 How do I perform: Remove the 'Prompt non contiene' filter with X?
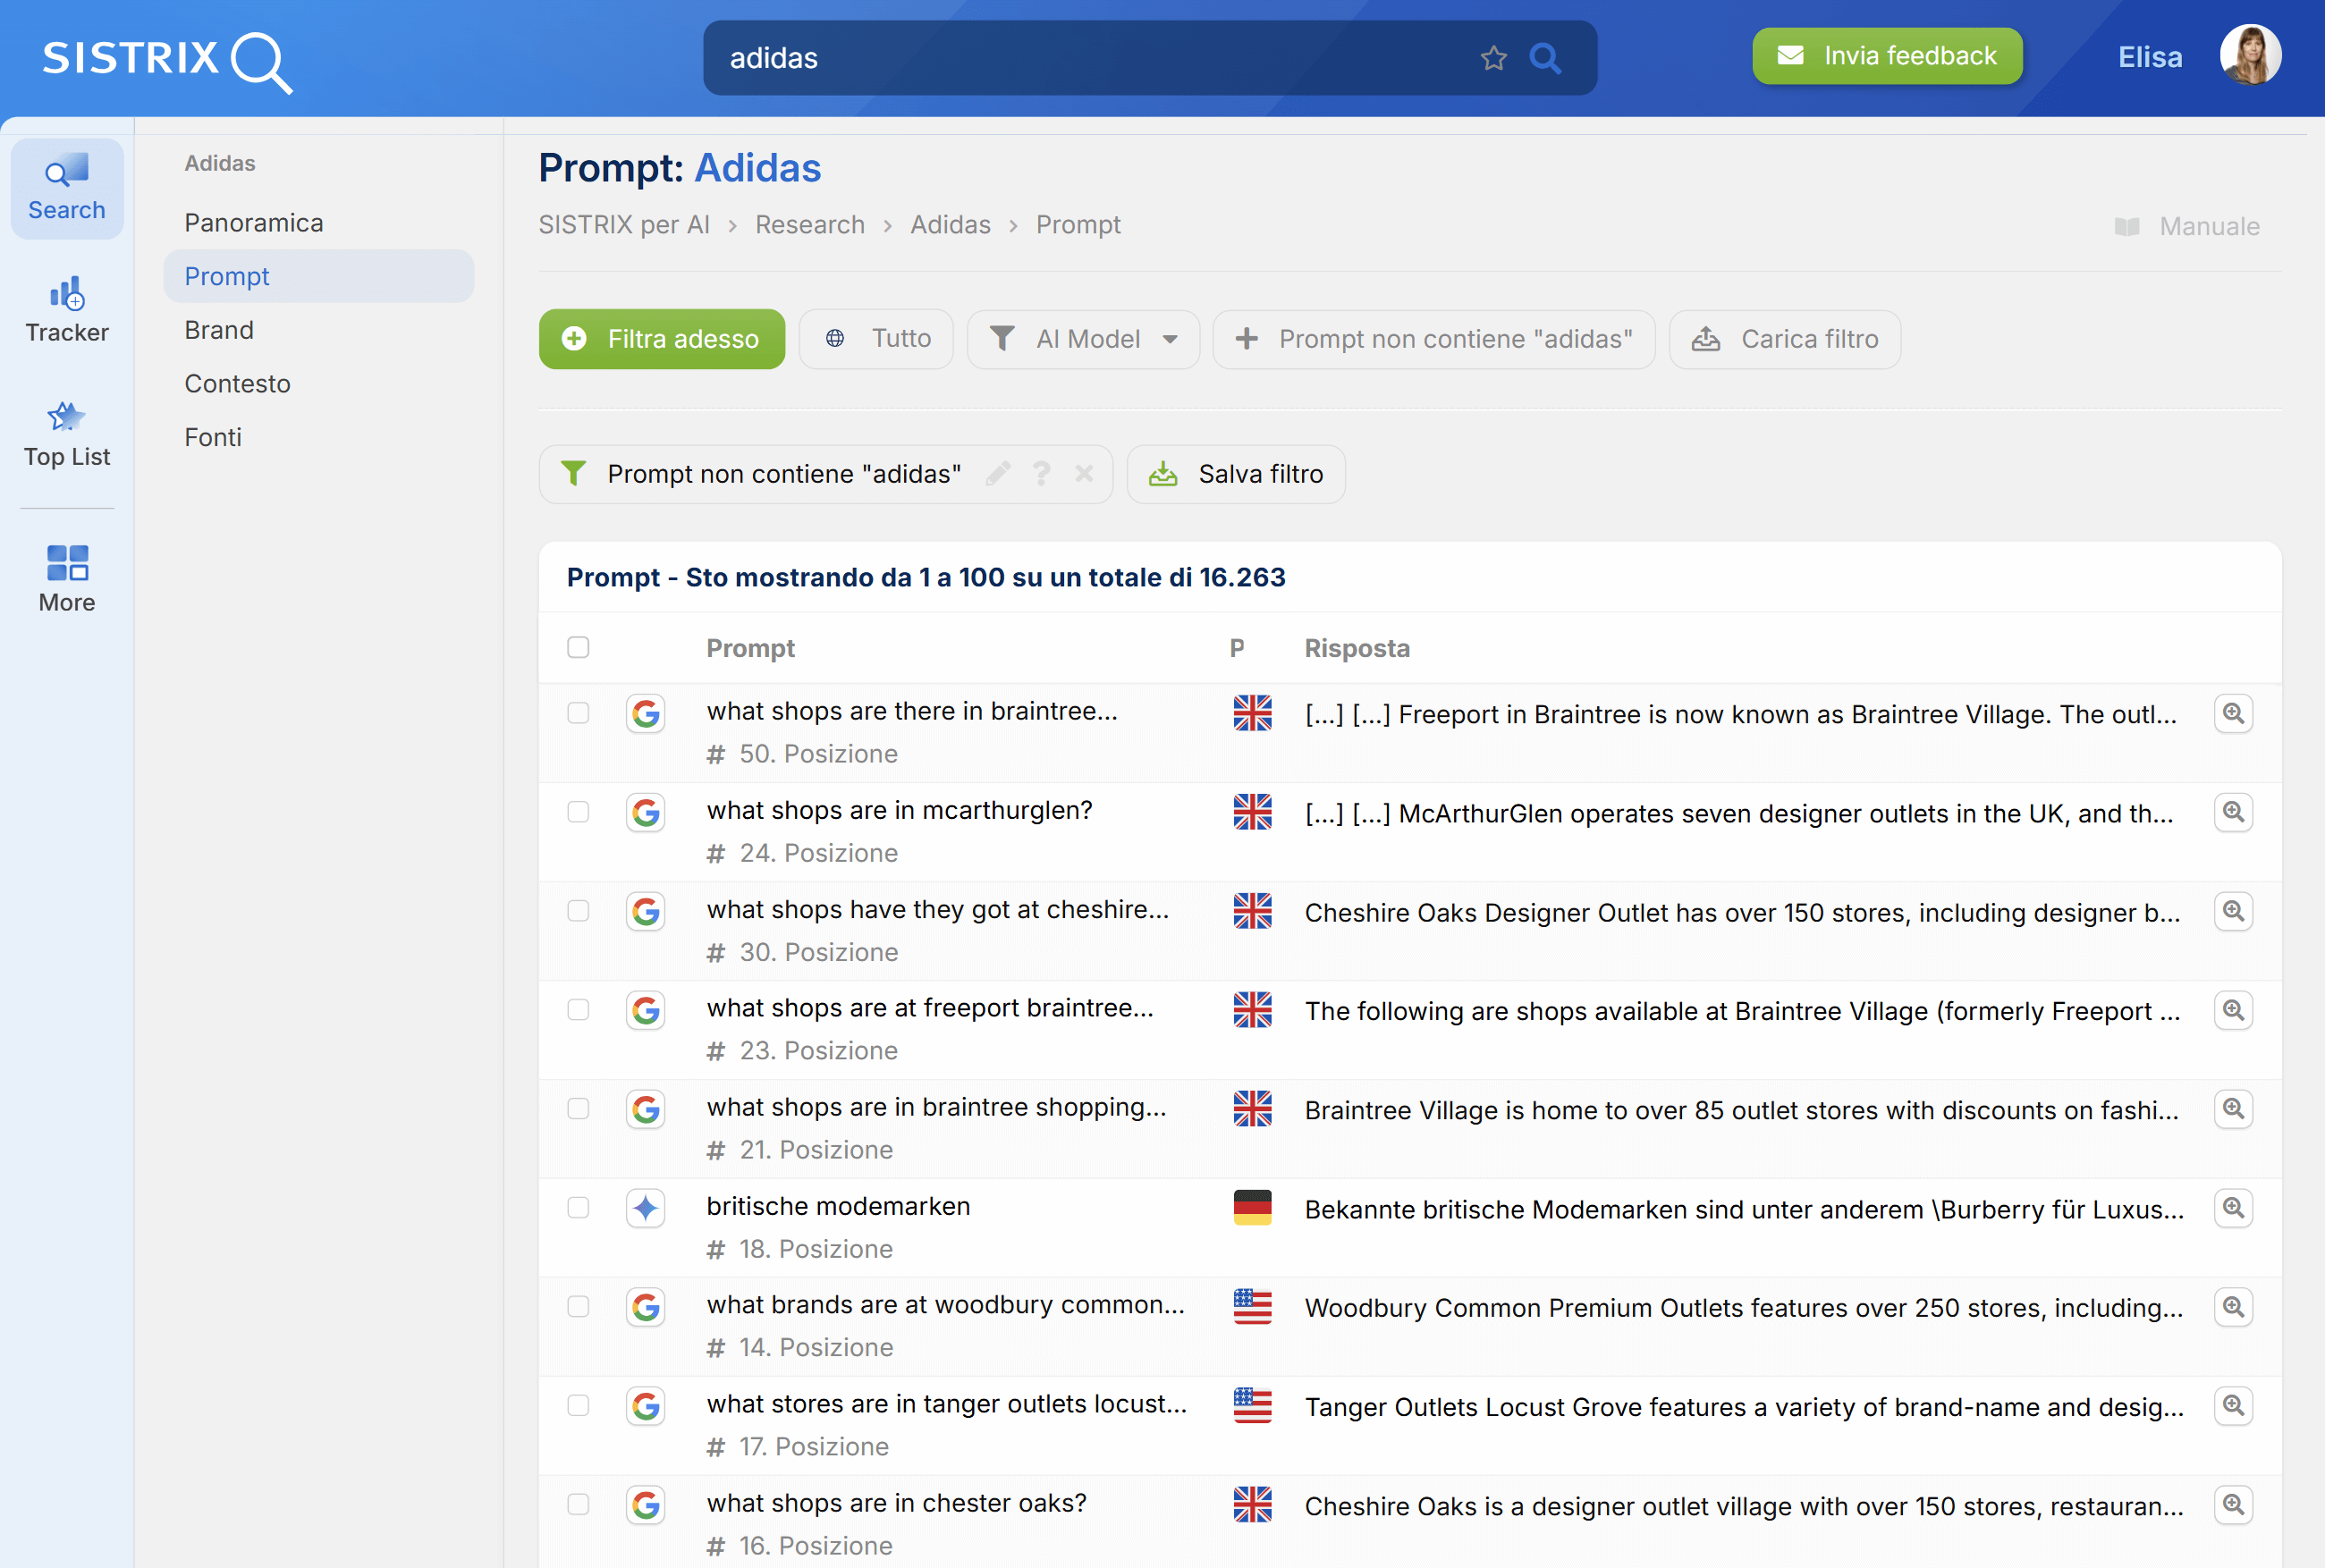(x=1084, y=474)
